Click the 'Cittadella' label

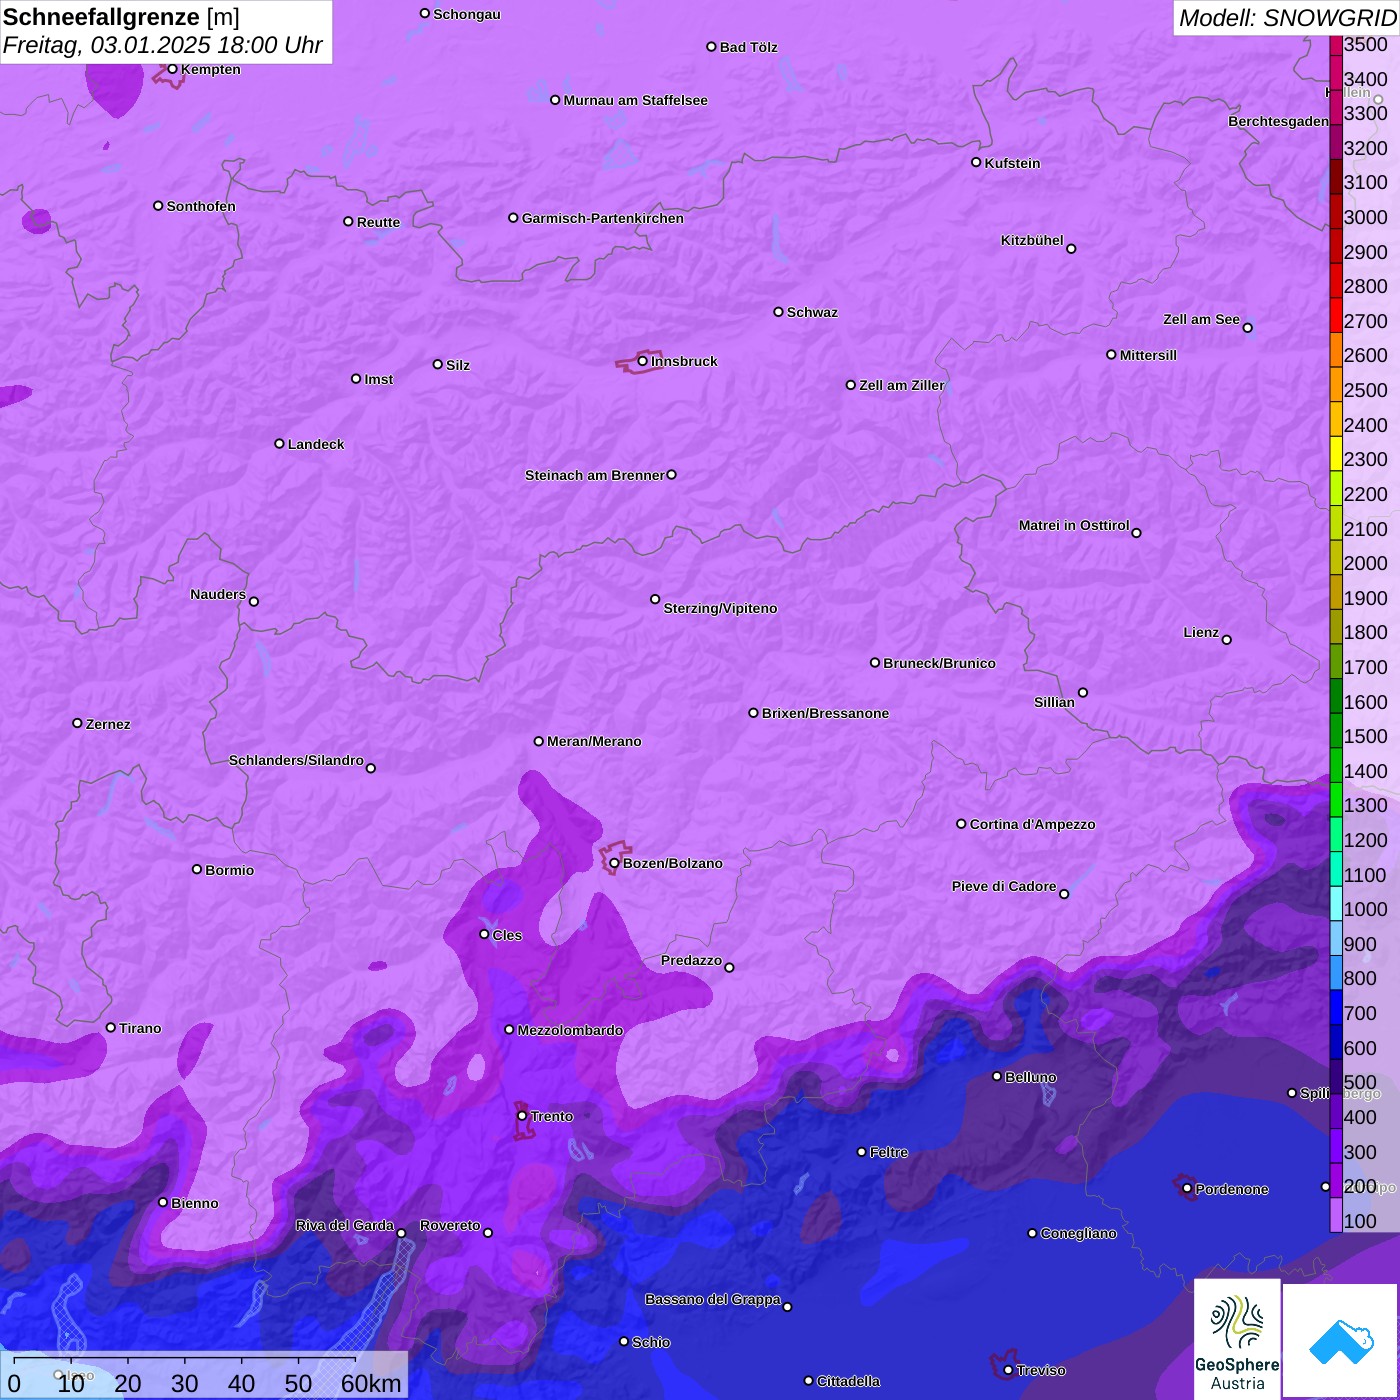848,1381
